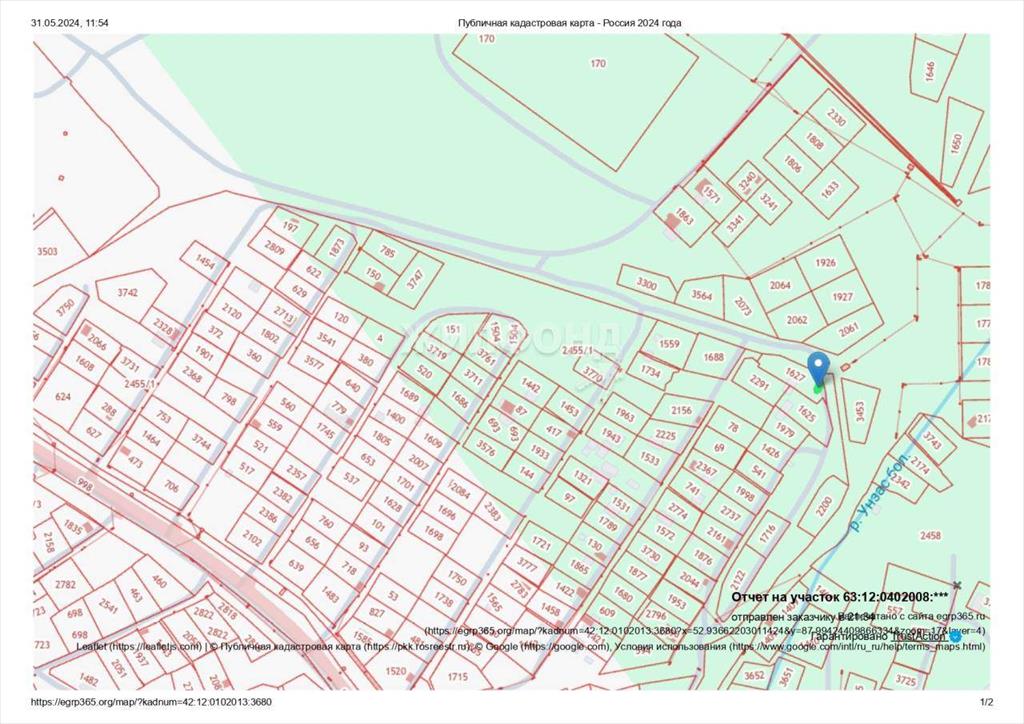Select parcel 1442 on the map
The width and height of the screenshot is (1024, 724).
click(x=530, y=386)
